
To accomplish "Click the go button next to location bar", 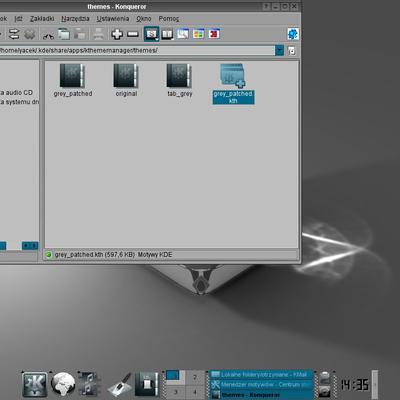I will click(291, 51).
